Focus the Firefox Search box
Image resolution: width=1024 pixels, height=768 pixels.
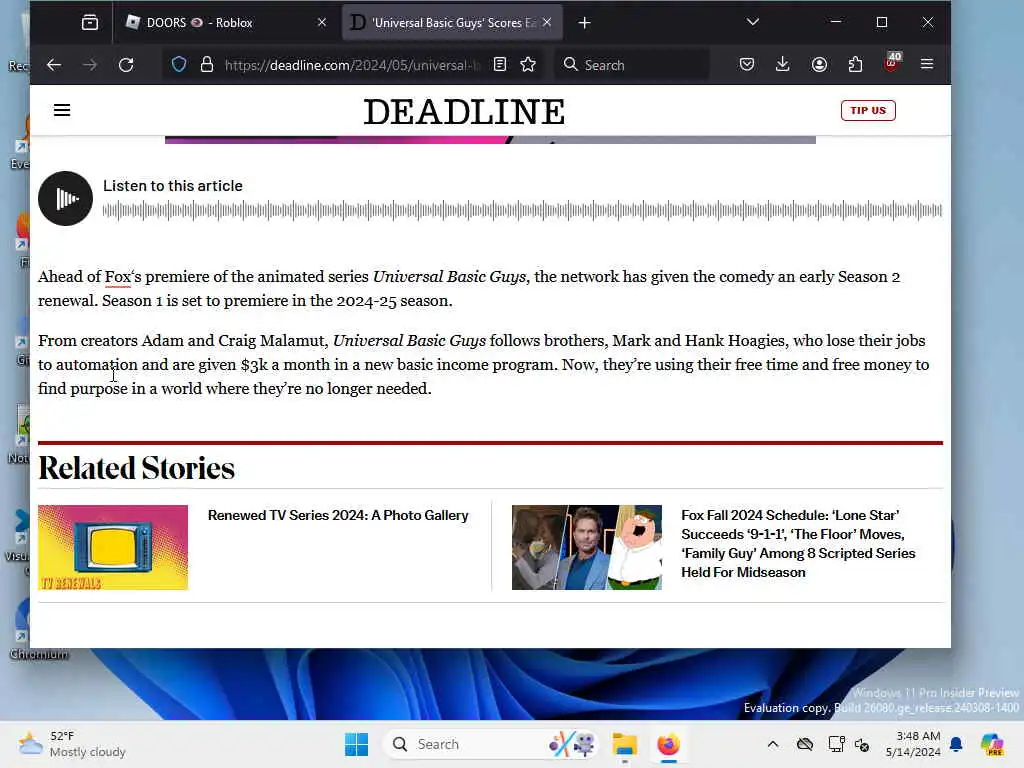pyautogui.click(x=632, y=65)
